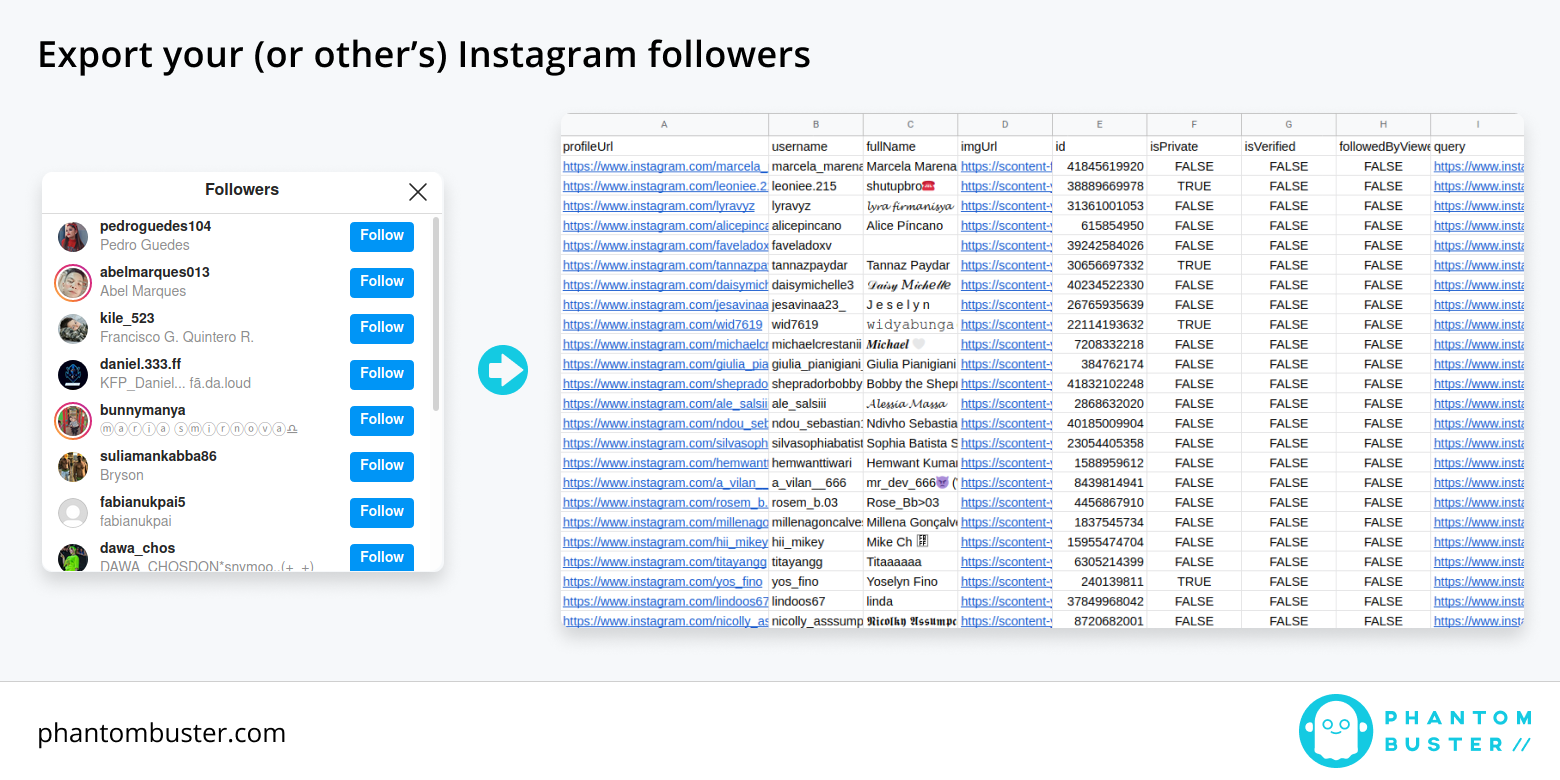1560x780 pixels.
Task: Click username cell alicepincano
Action: (x=816, y=226)
